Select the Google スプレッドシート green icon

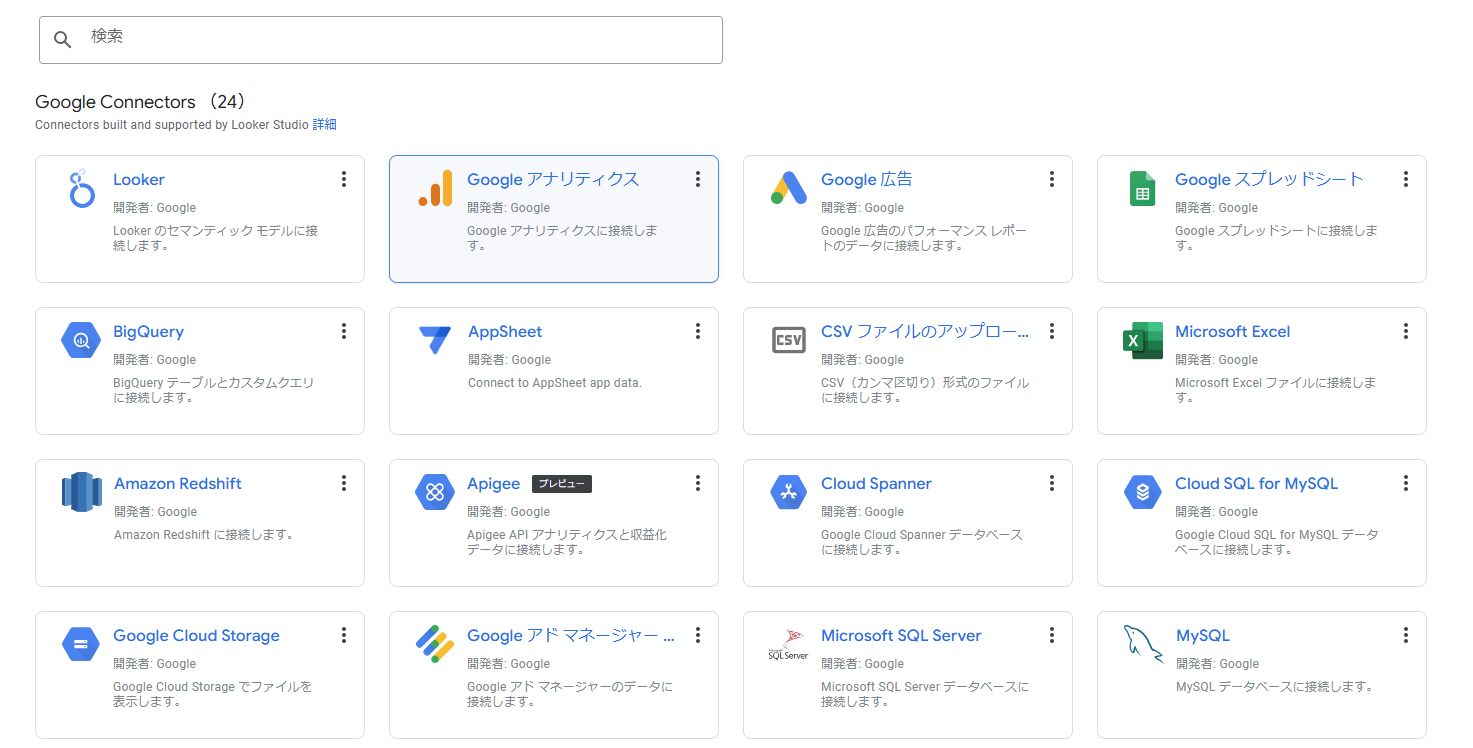click(1142, 189)
